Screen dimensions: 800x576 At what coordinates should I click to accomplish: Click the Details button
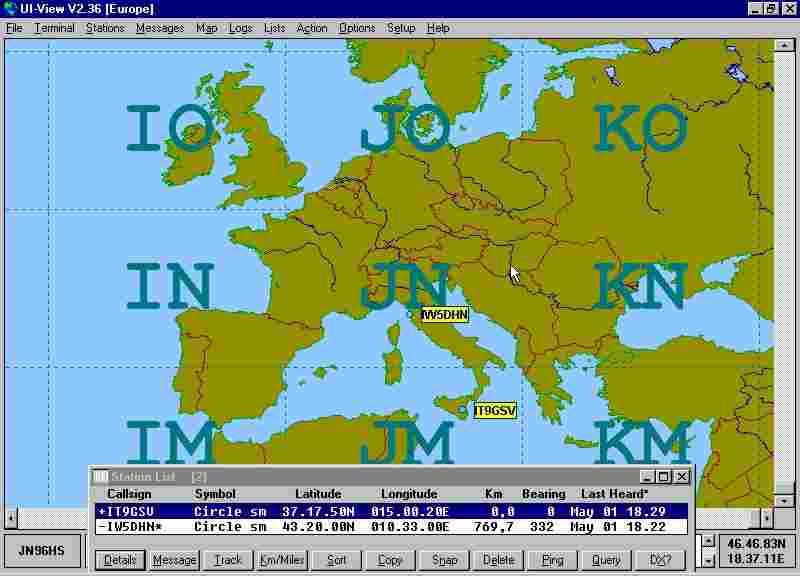pyautogui.click(x=120, y=560)
